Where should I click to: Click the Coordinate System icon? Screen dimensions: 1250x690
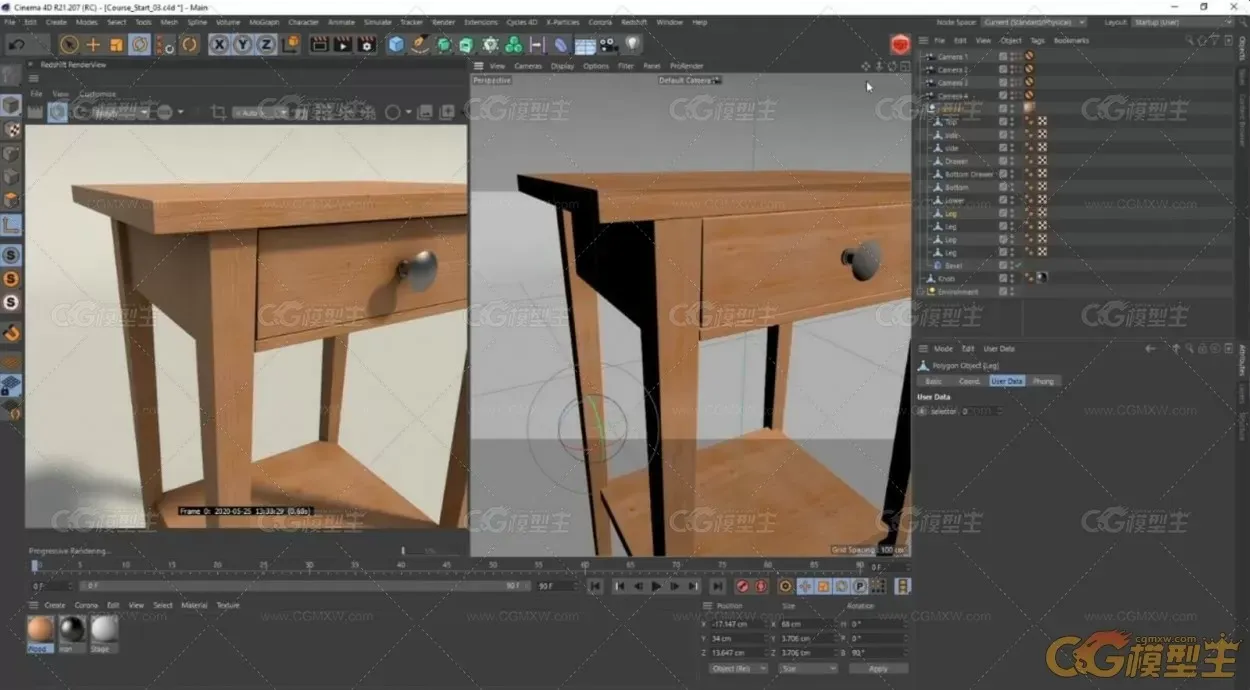click(291, 44)
